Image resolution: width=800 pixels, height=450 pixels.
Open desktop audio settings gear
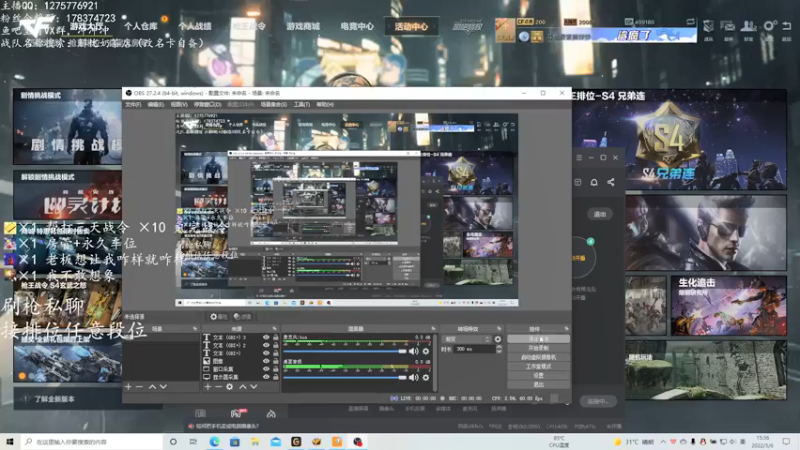(426, 378)
